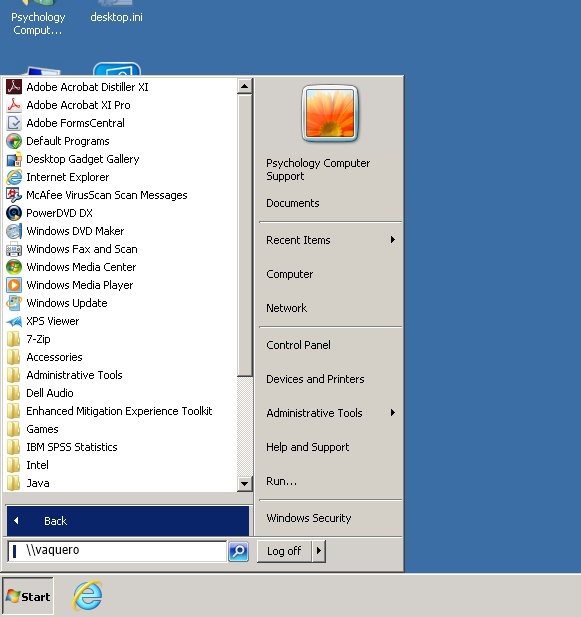Open Adobe FormsCentral icon
The image size is (581, 617).
14,123
